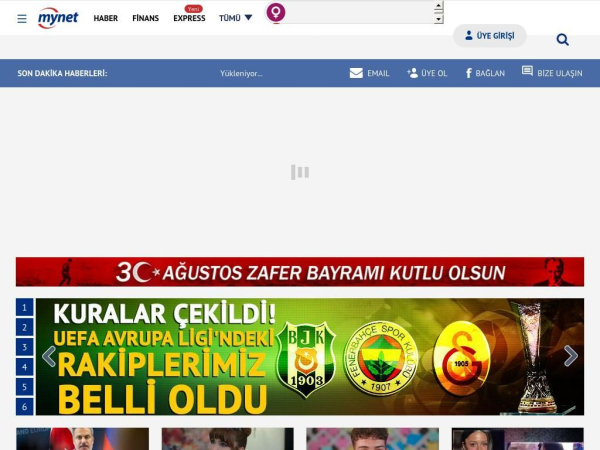
Task: Open the dark news thumbnail with a woman
Action: pos(518,439)
